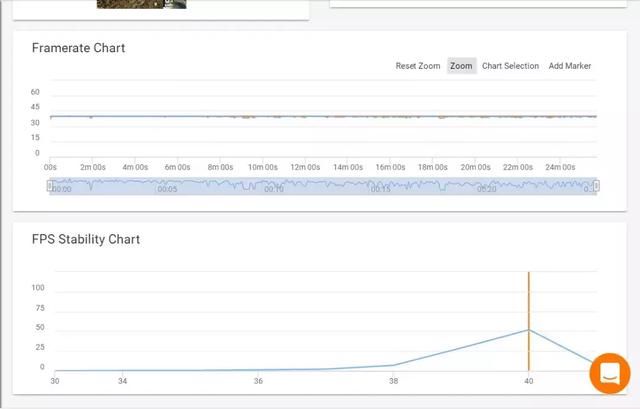
Task: Click the framerate line at 20m 00s
Action: pyautogui.click(x=475, y=116)
